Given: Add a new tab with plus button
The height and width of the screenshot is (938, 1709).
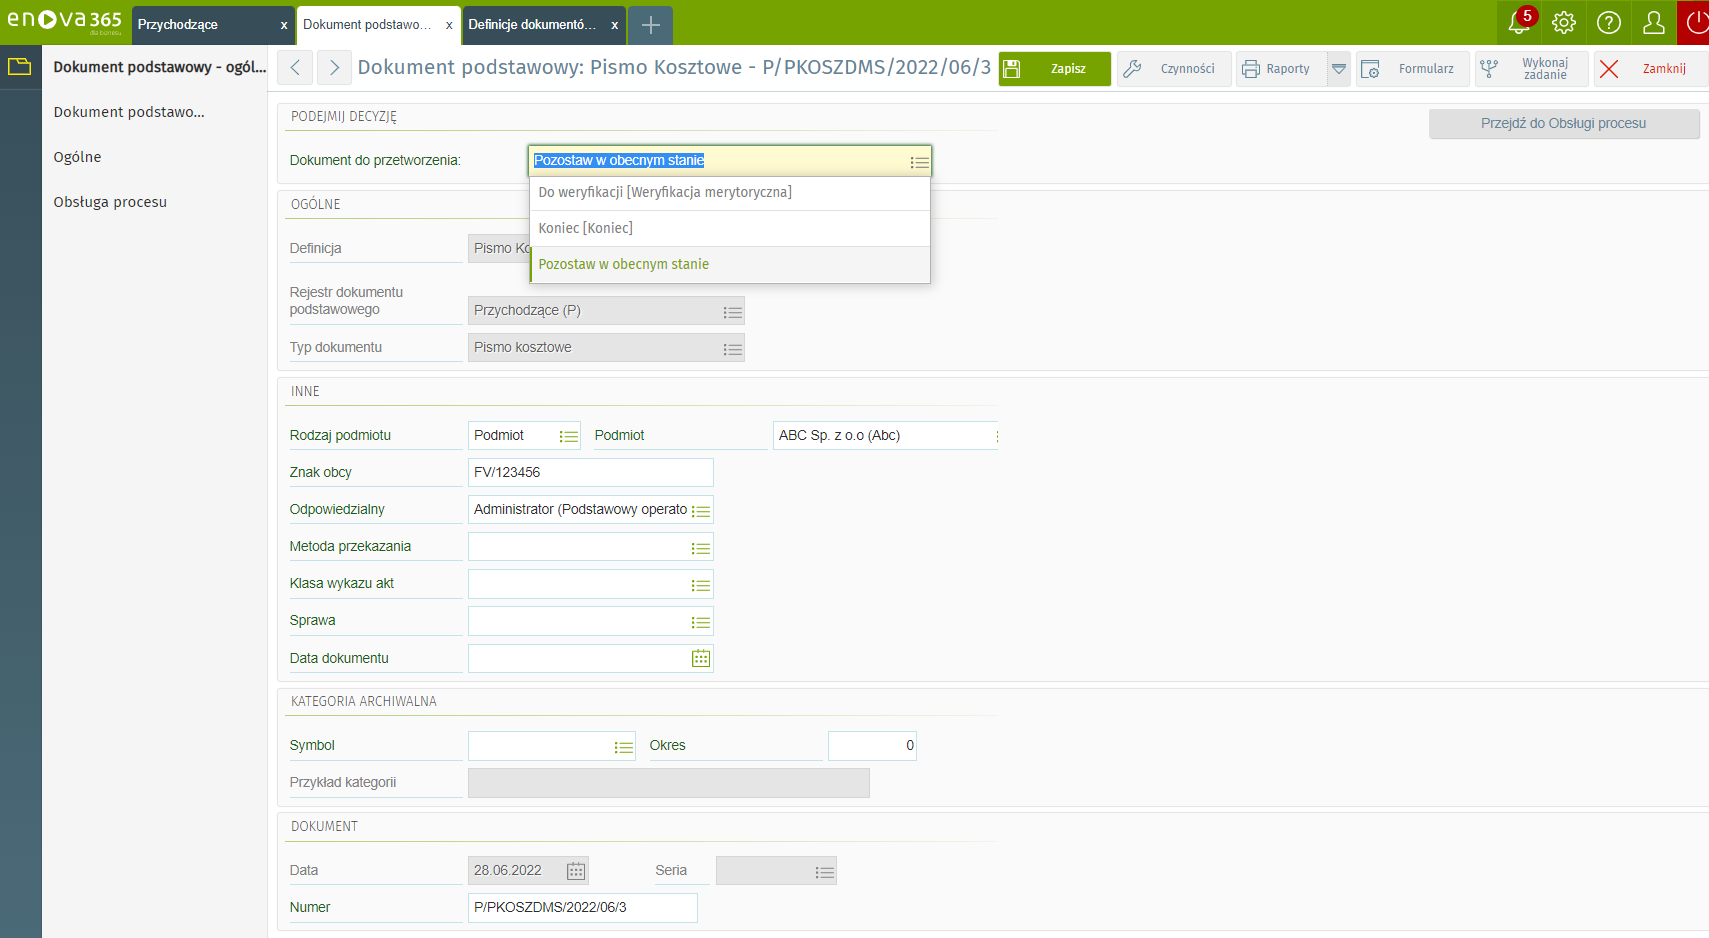Looking at the screenshot, I should [650, 25].
